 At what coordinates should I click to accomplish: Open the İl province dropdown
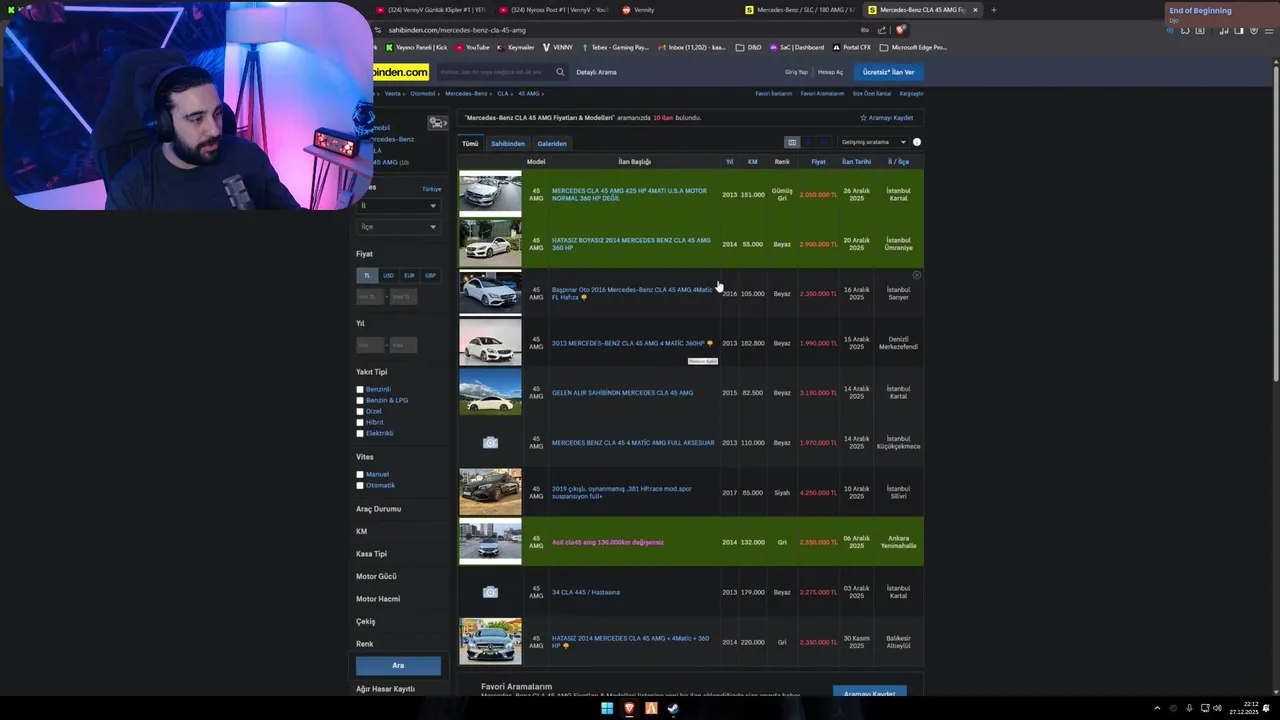[x=398, y=206]
